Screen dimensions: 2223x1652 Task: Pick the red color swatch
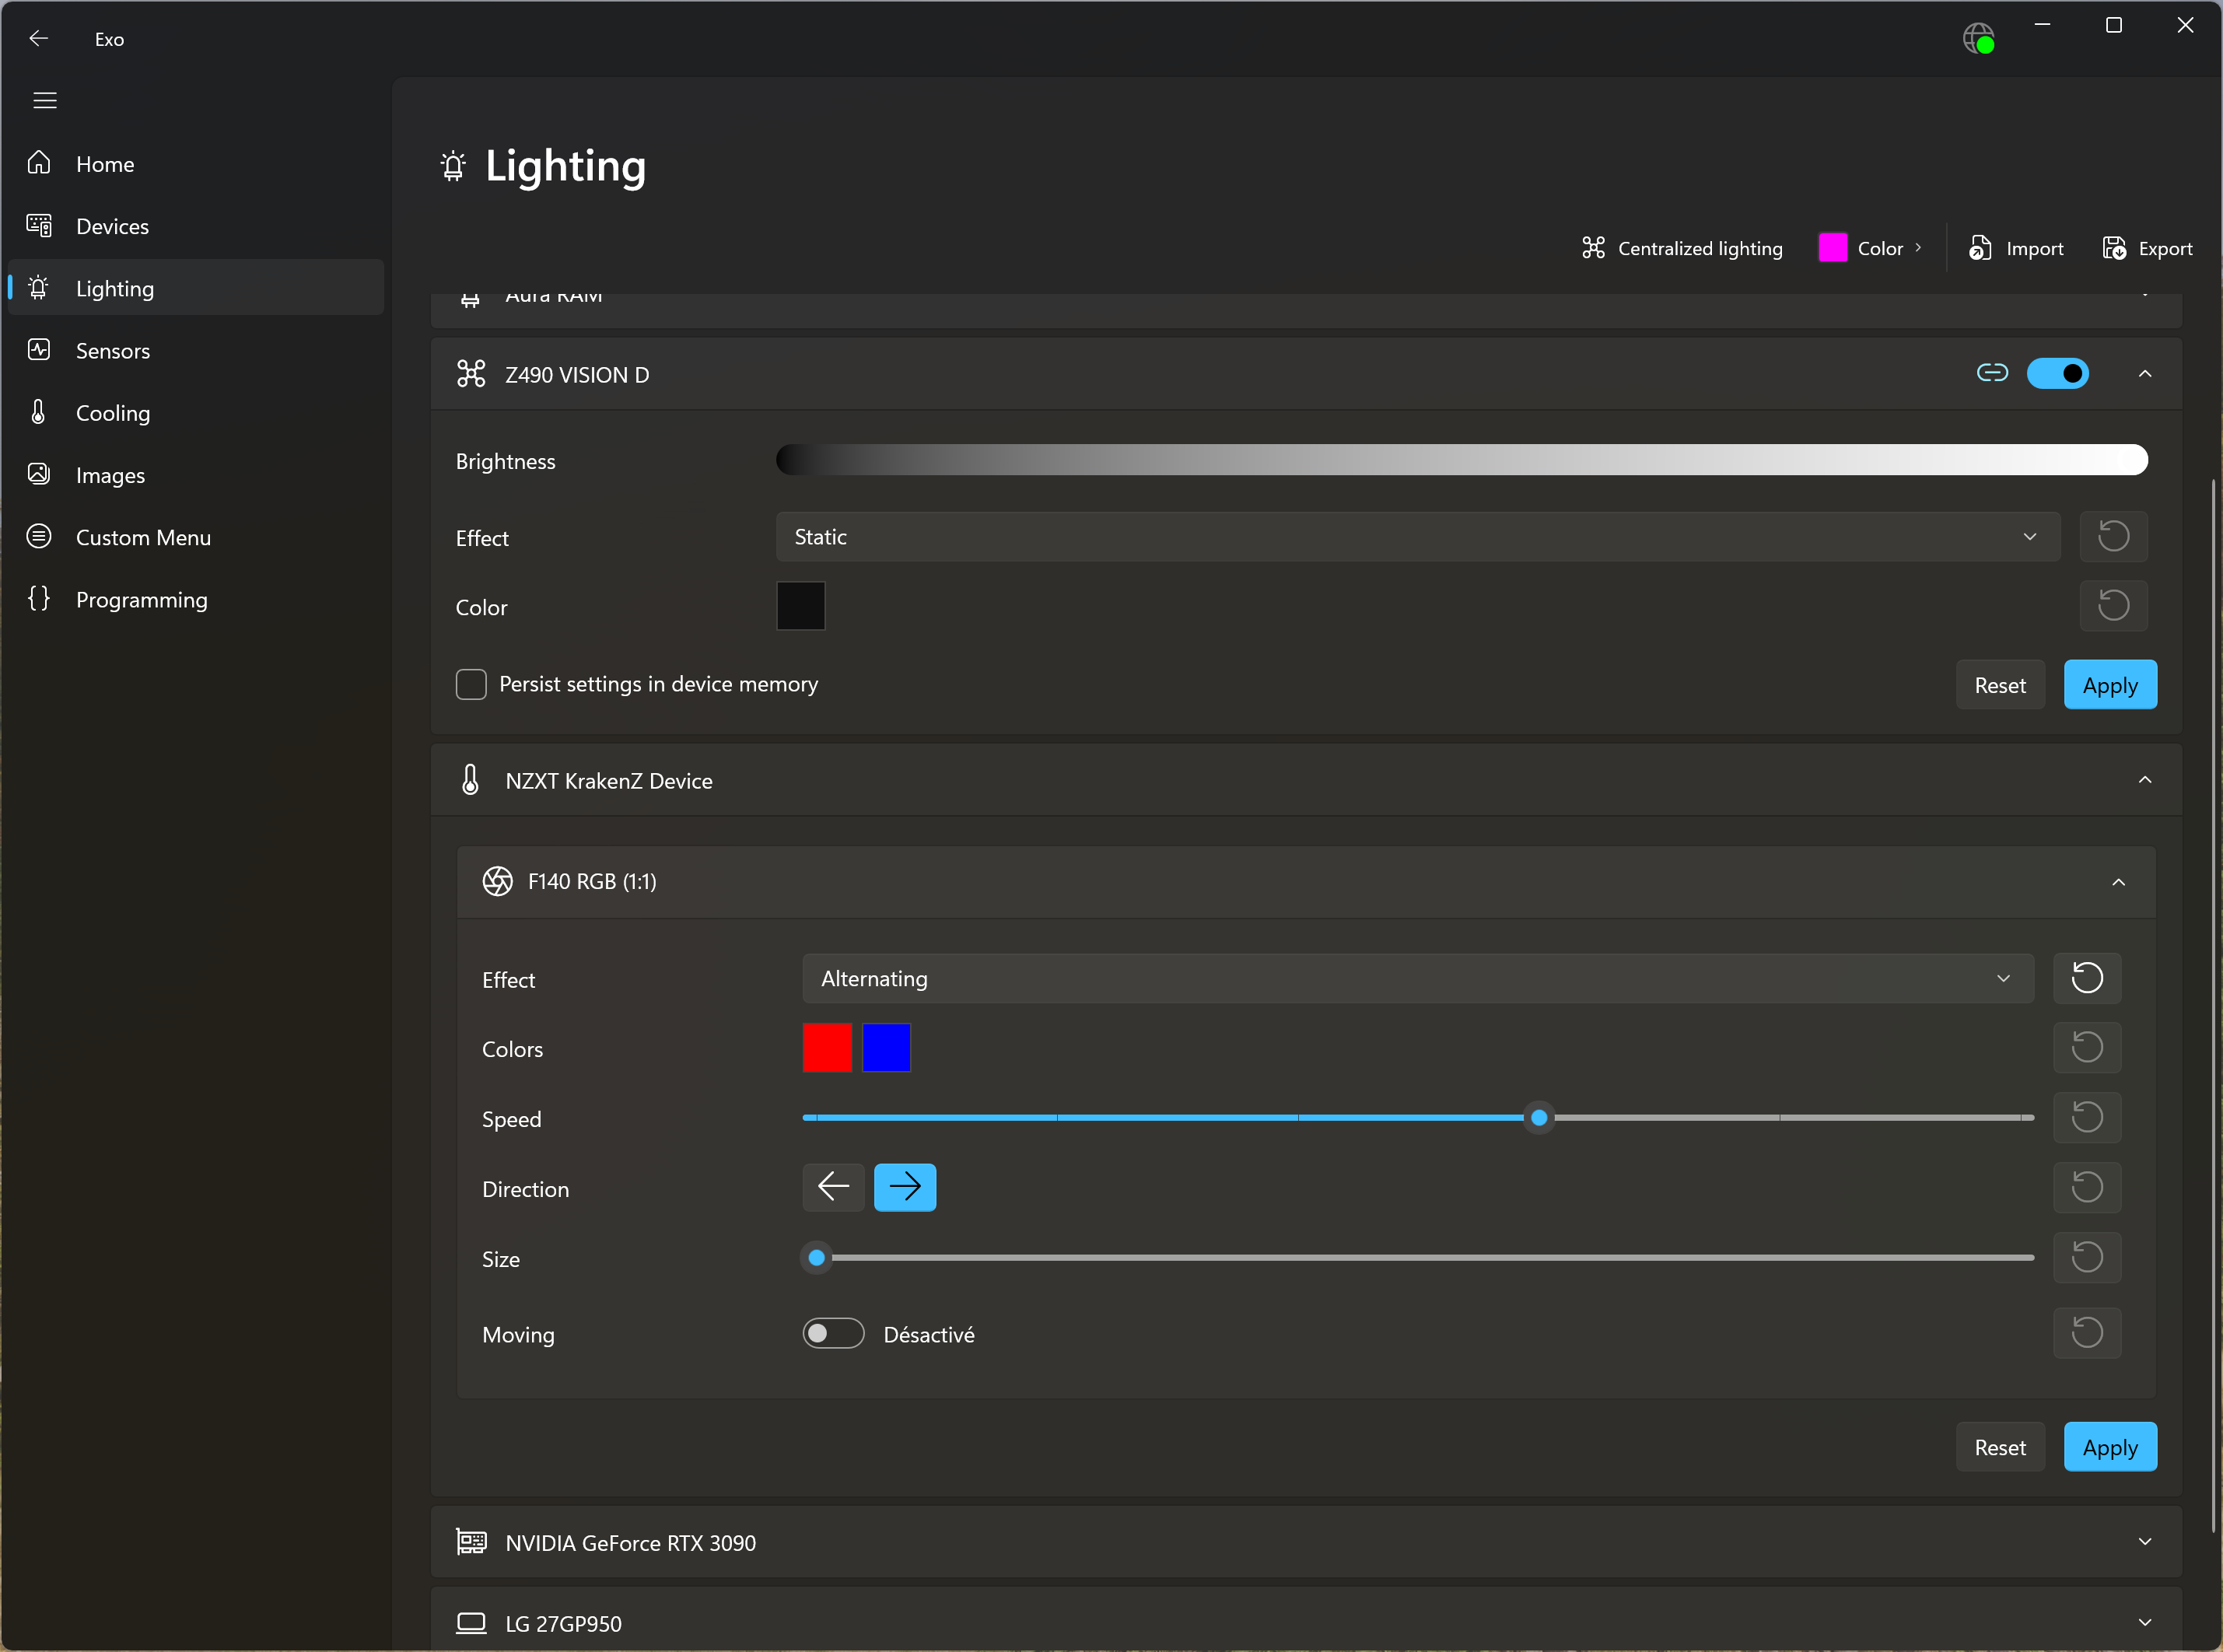click(827, 1048)
